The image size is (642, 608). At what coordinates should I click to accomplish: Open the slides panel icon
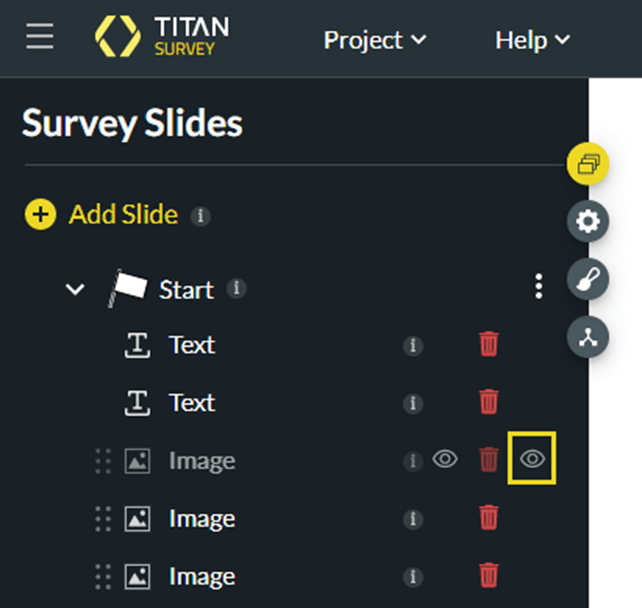(x=588, y=164)
